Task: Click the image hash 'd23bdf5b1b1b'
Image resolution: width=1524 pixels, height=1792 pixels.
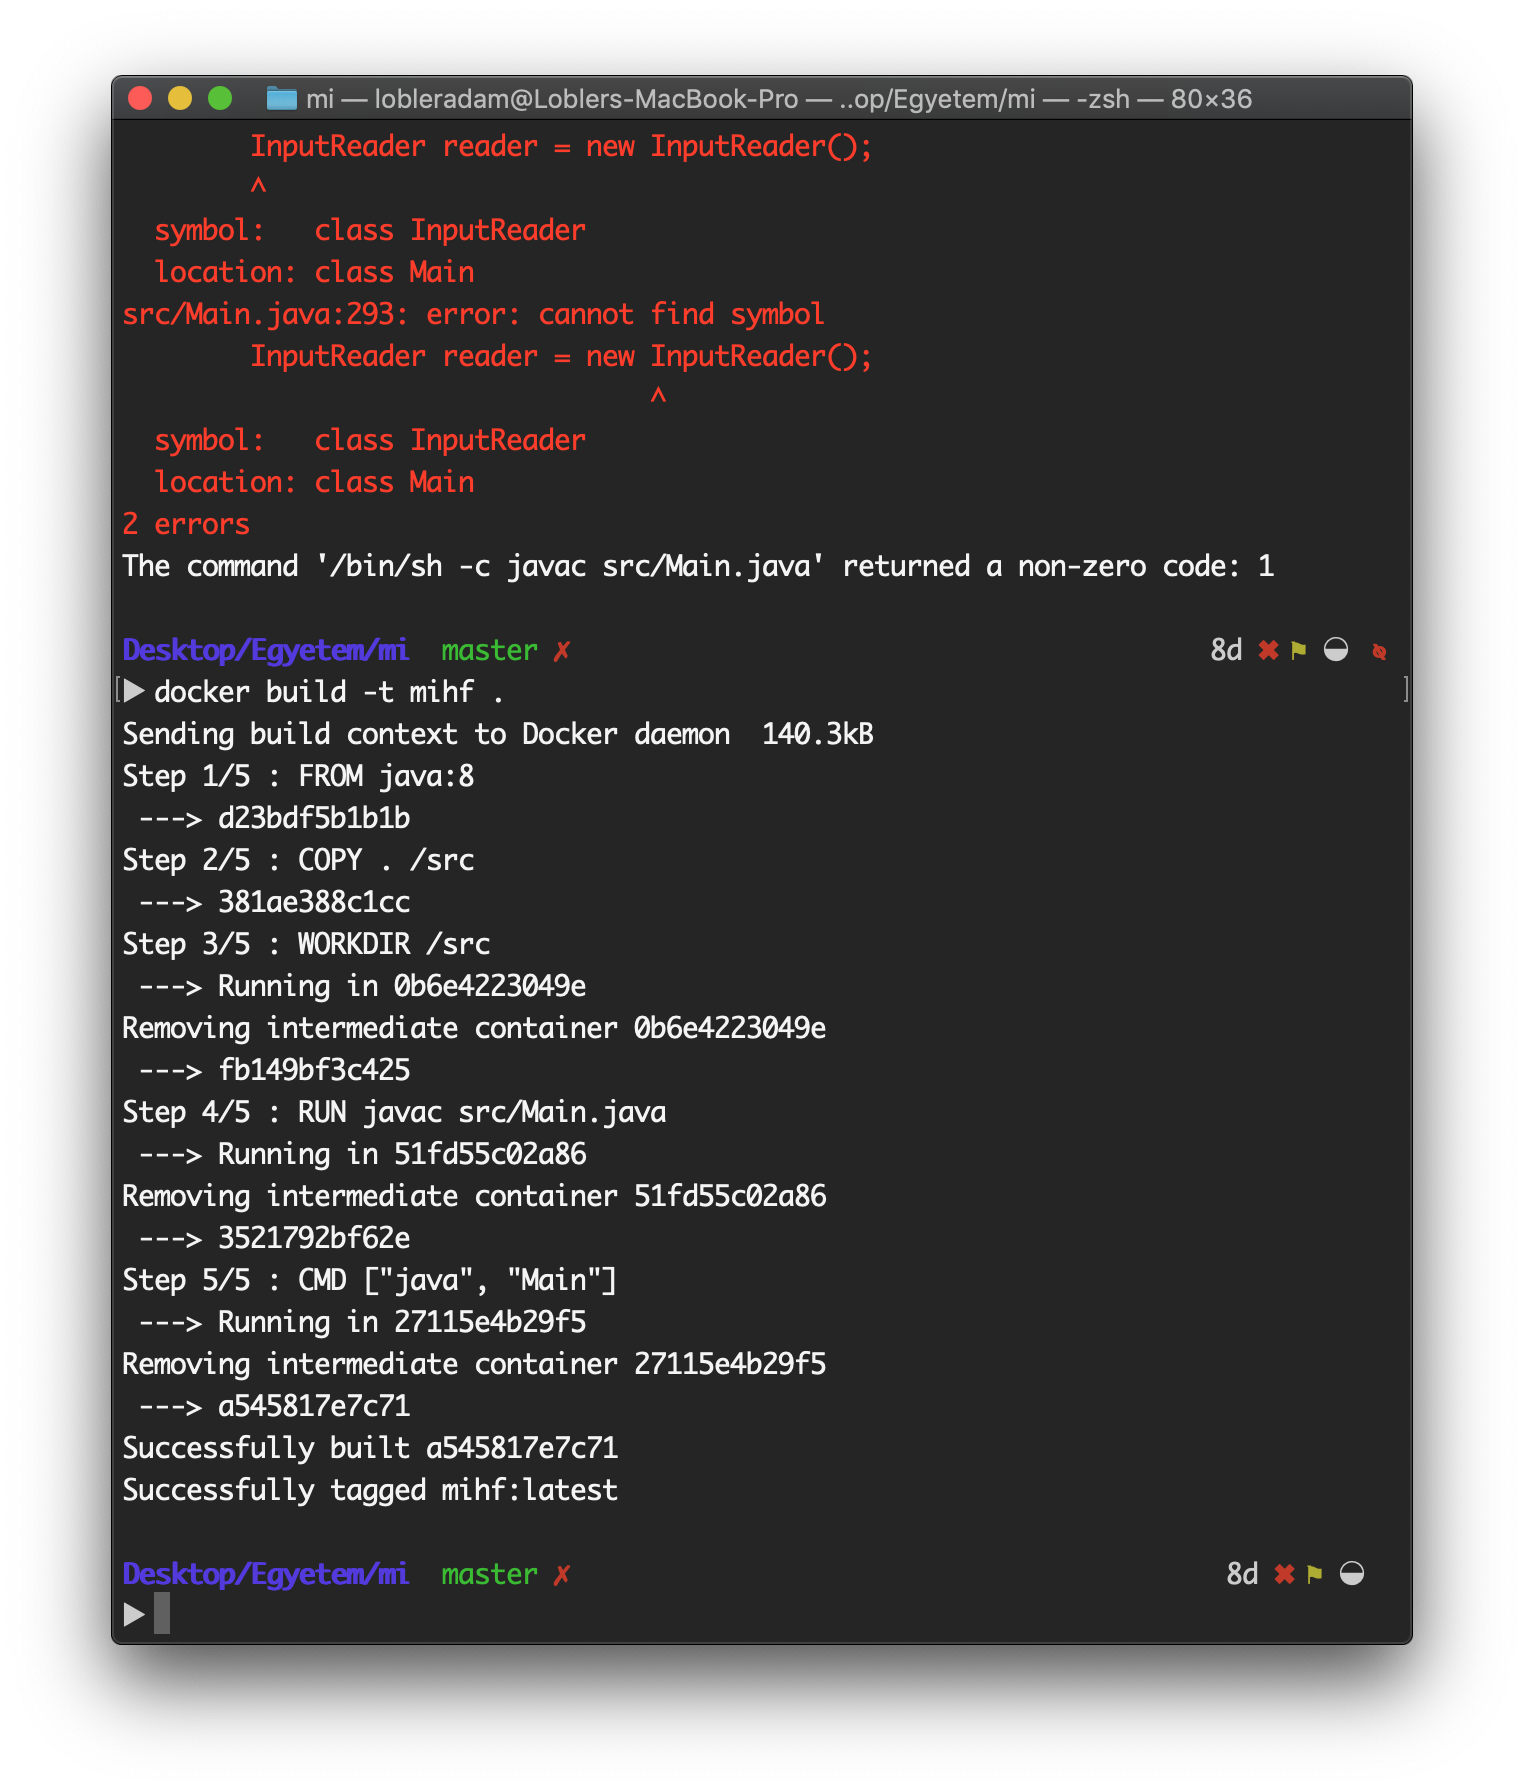Action: click(314, 818)
